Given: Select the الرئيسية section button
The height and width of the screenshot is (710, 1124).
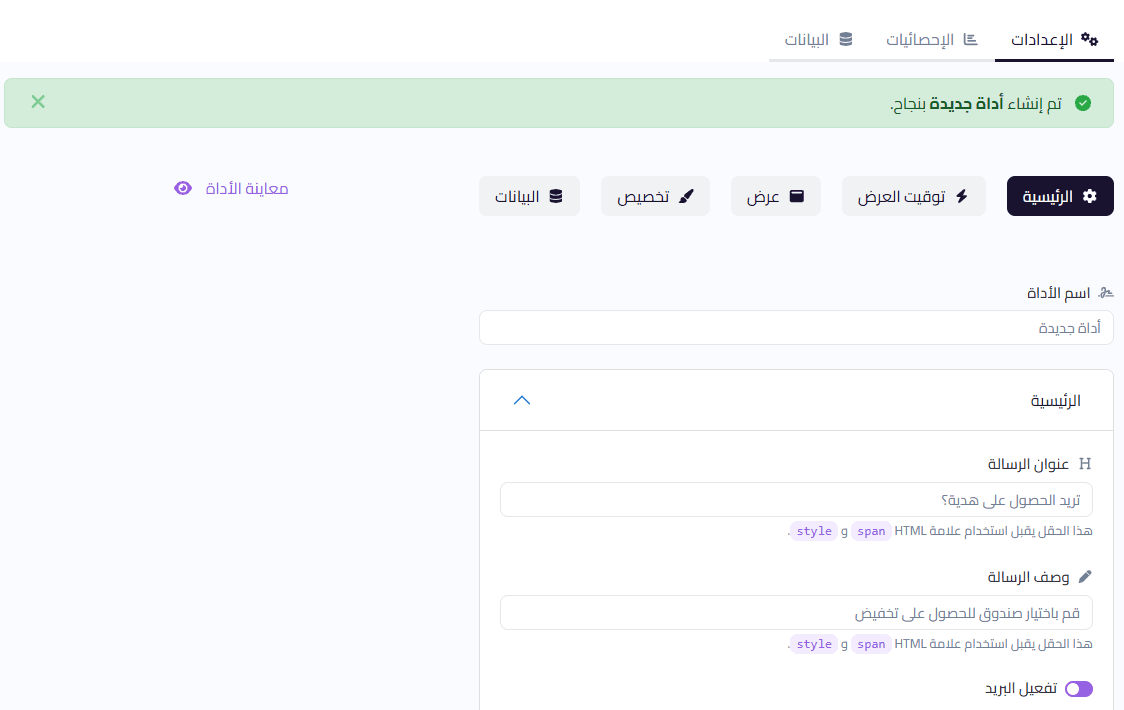Looking at the screenshot, I should point(1060,196).
